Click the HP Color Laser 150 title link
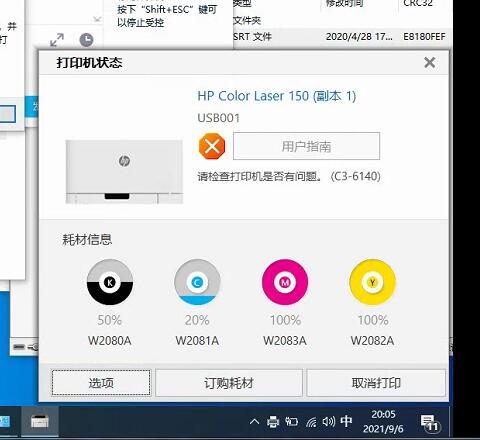This screenshot has width=480, height=440. (x=277, y=96)
